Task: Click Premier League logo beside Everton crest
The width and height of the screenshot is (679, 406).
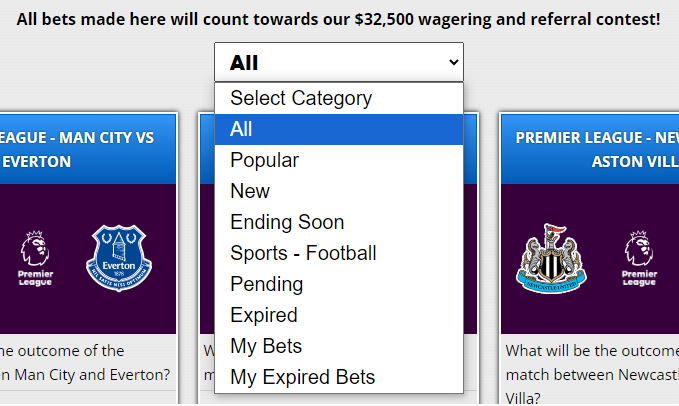Action: point(35,258)
